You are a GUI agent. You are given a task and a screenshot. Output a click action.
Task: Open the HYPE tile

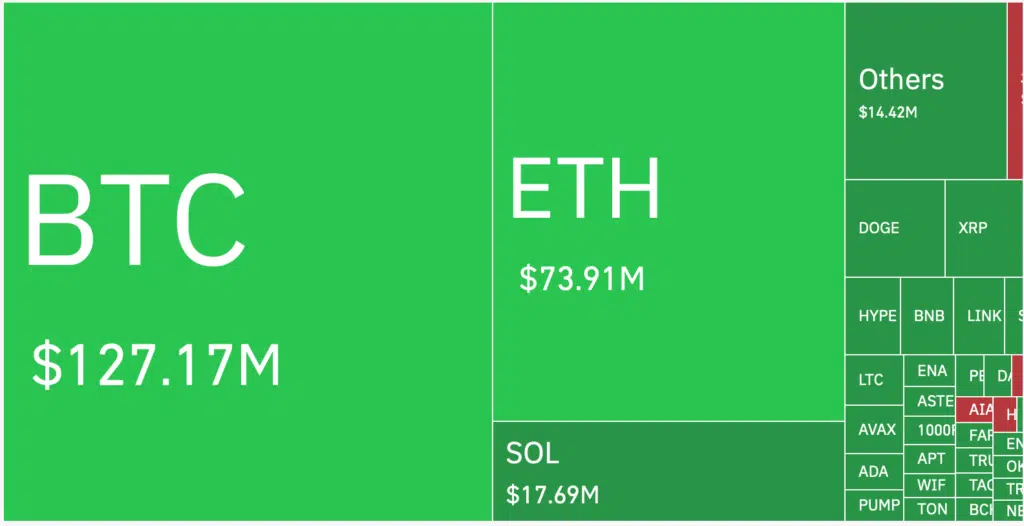873,316
